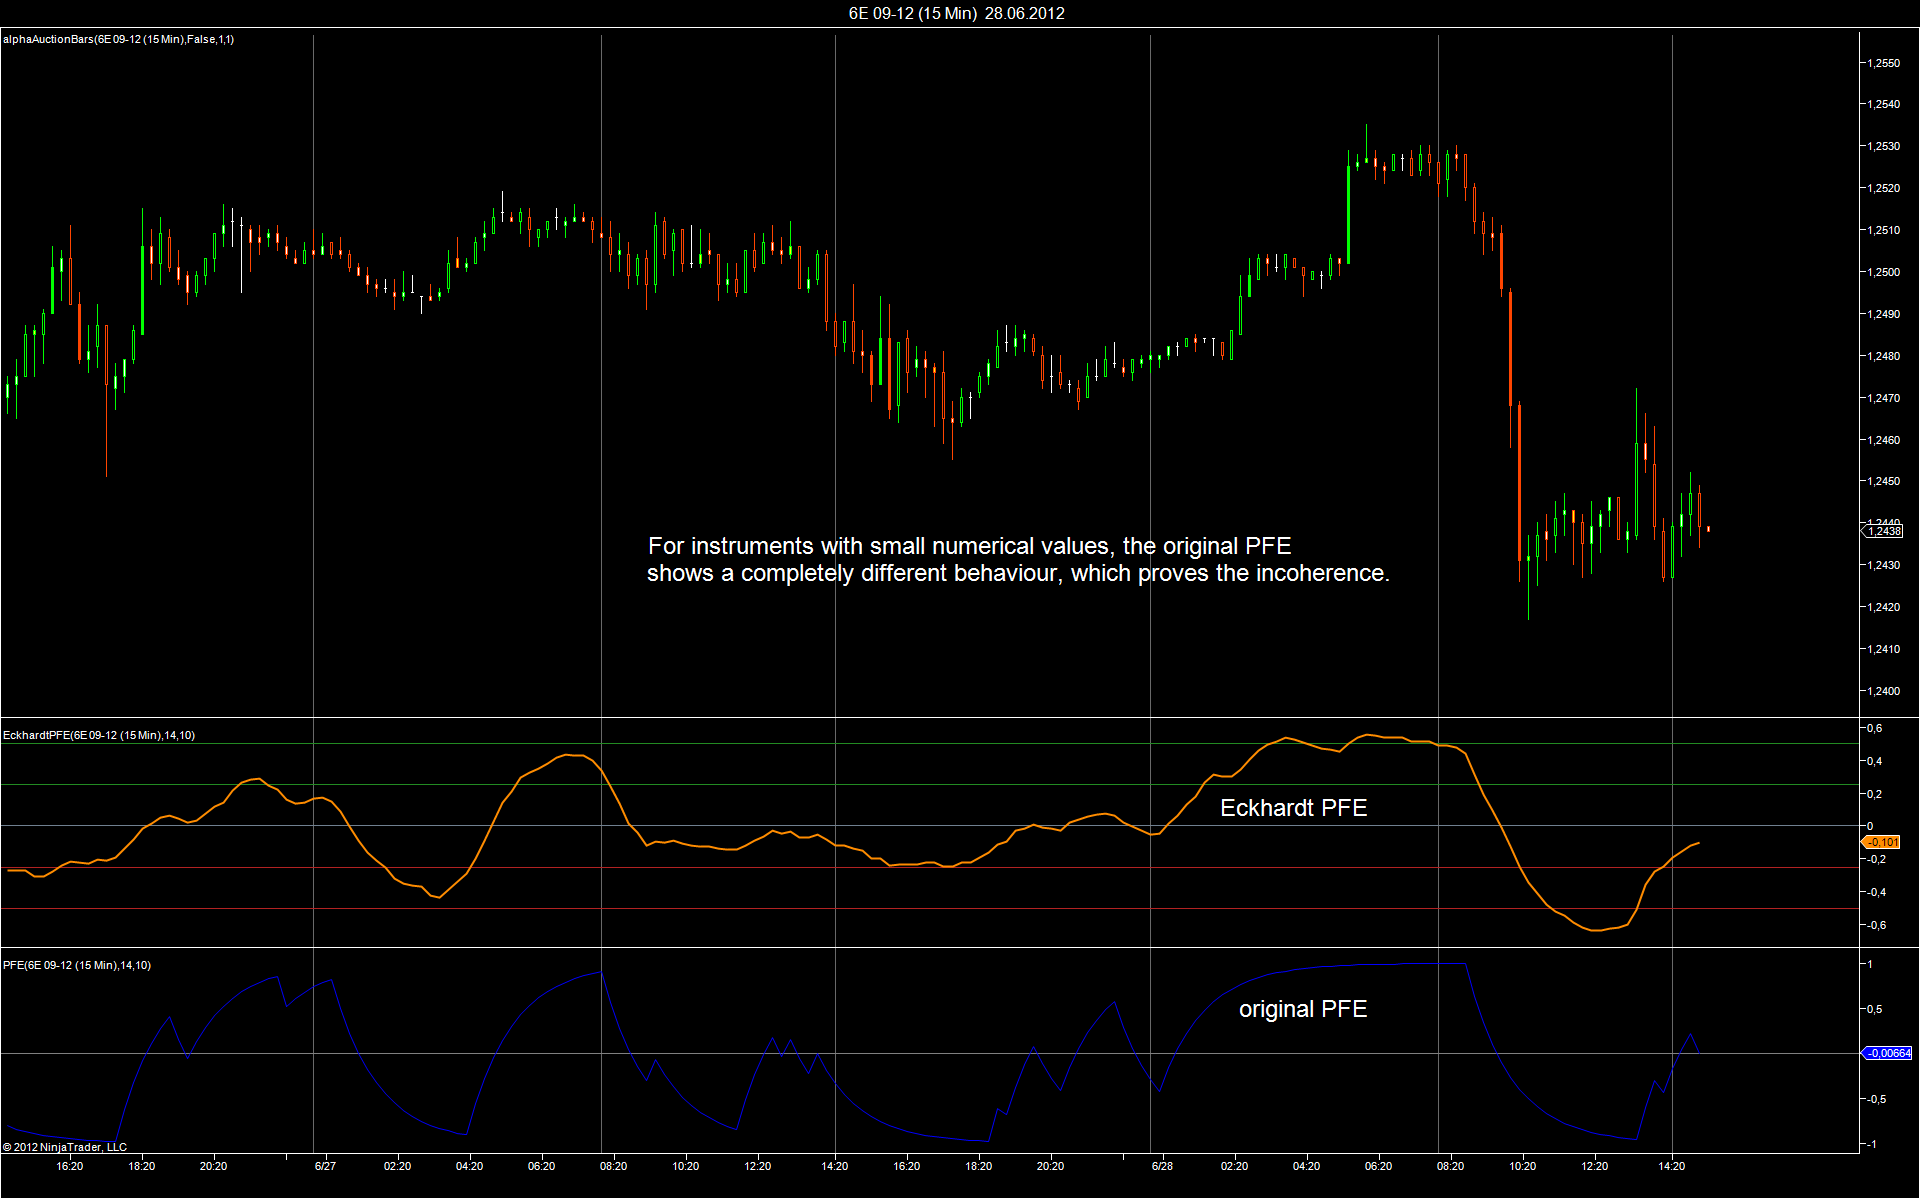The width and height of the screenshot is (1920, 1199).
Task: Click the 0,6 label on Eckhardt PFE axis
Action: [1874, 728]
